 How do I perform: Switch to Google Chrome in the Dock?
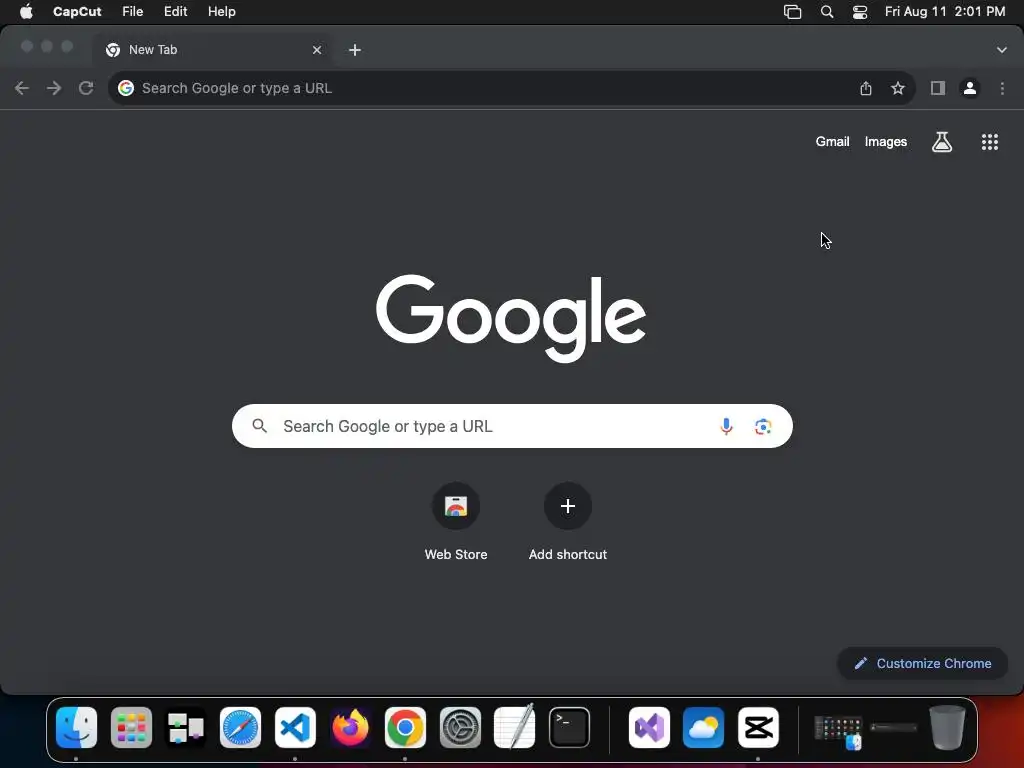[405, 728]
